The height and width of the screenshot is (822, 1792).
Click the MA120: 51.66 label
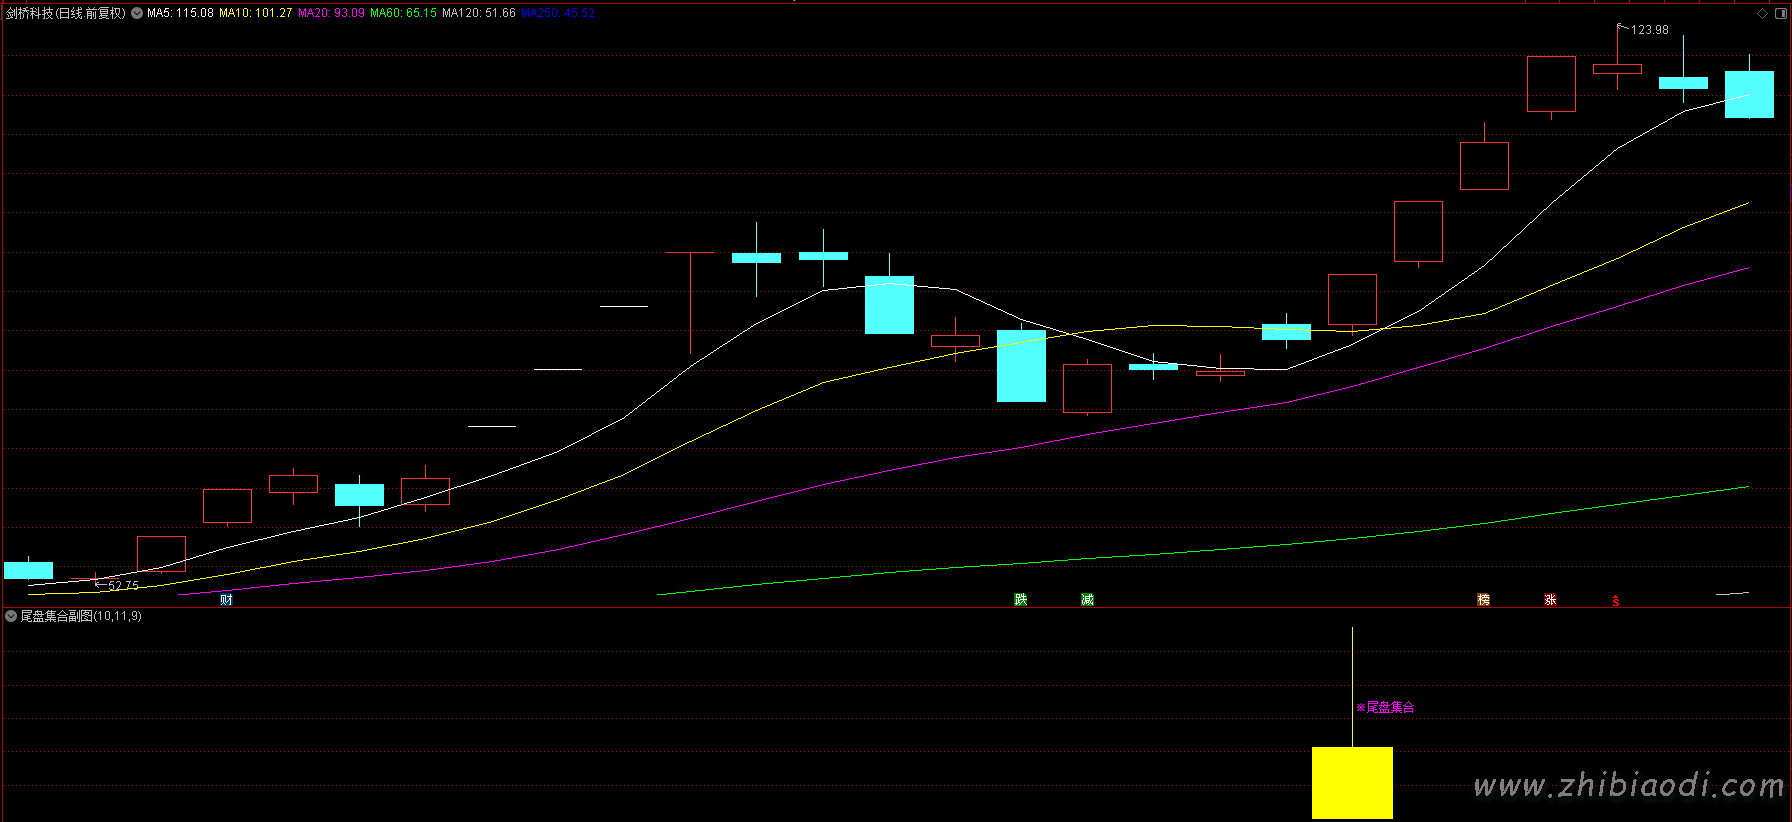click(479, 13)
